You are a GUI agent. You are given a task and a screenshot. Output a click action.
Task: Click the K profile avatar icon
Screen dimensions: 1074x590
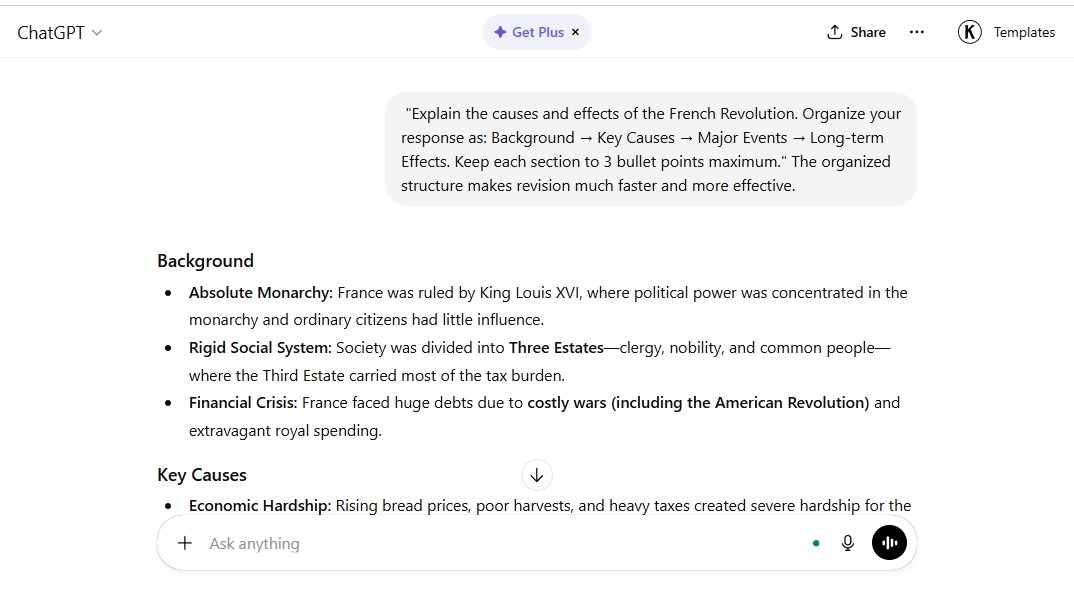point(969,32)
